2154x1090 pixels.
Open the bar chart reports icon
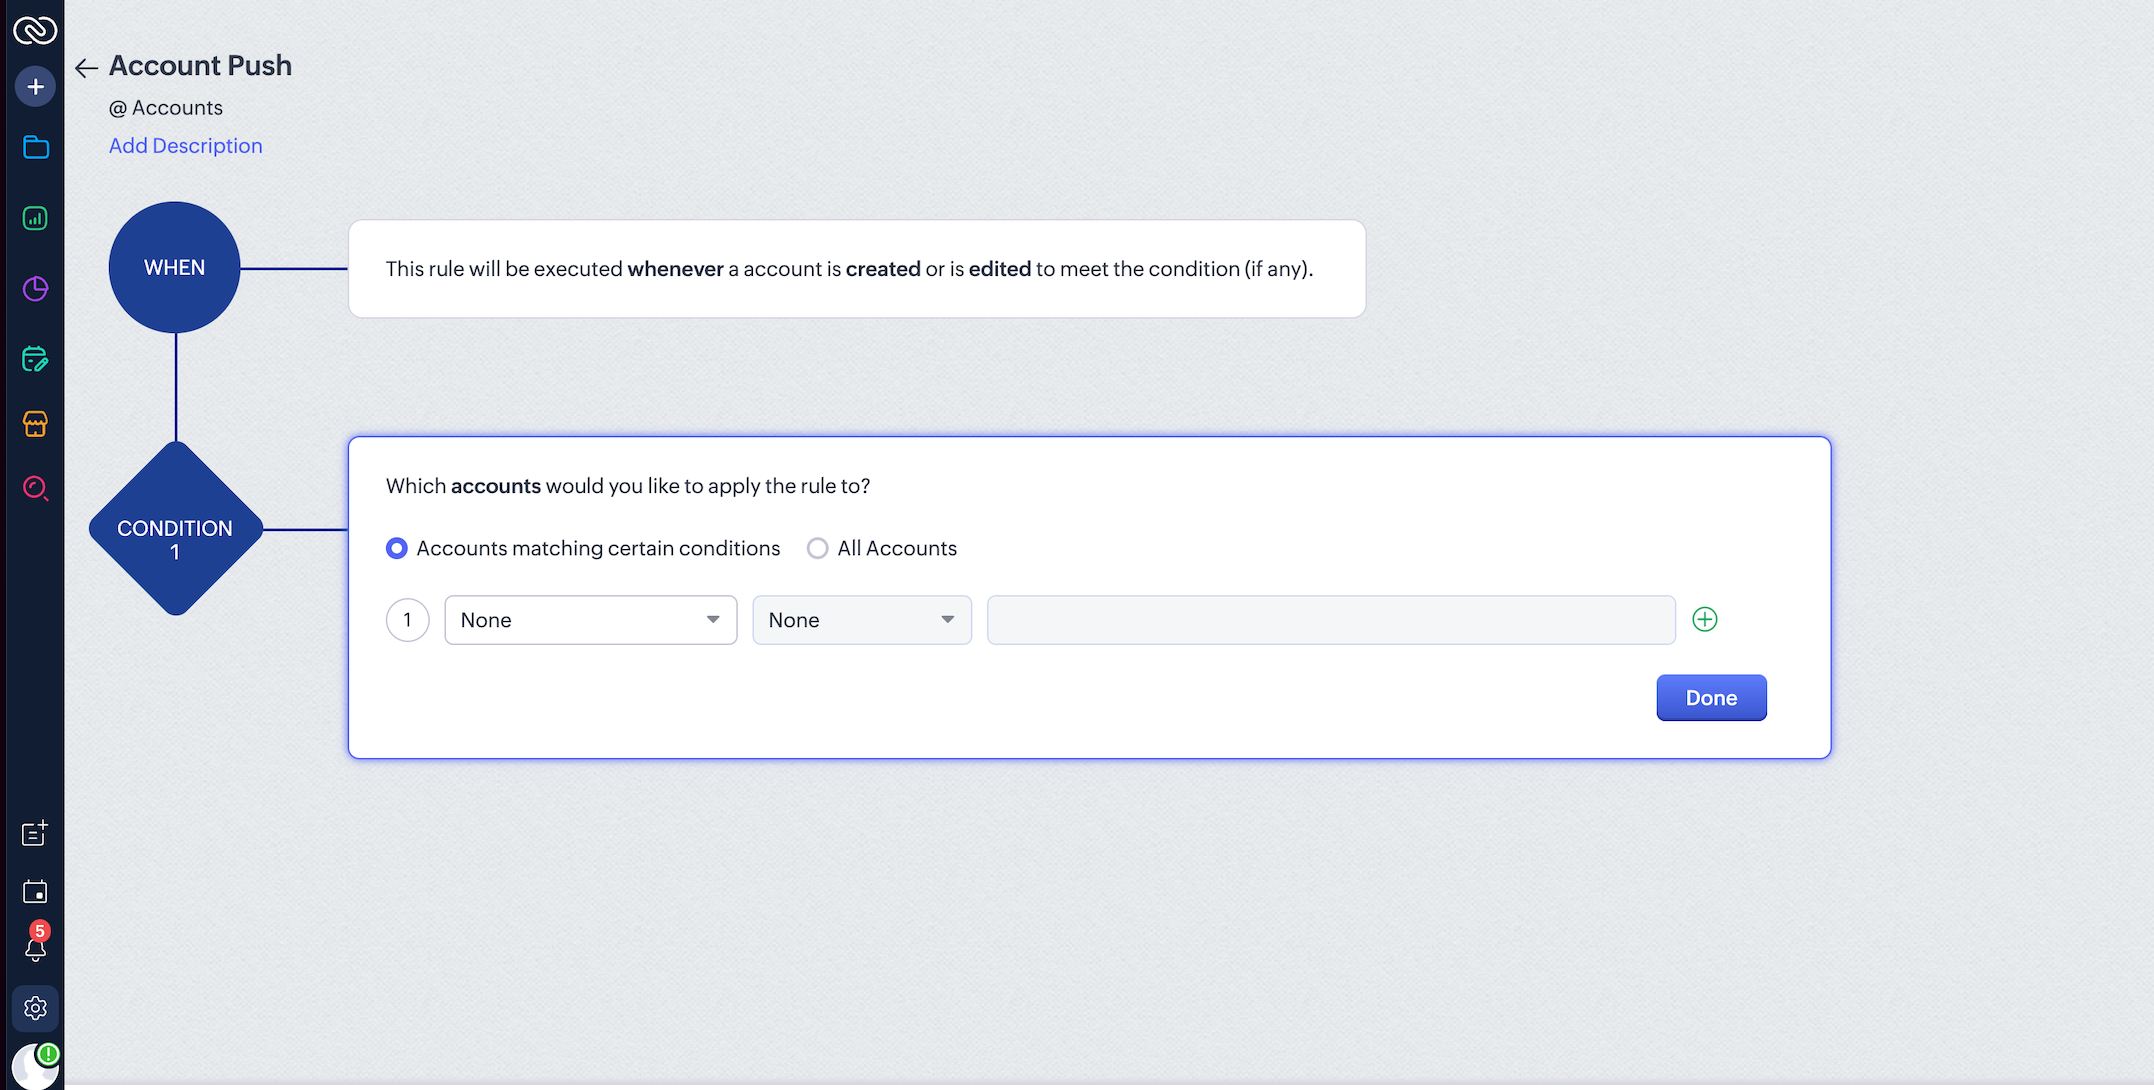[x=35, y=218]
